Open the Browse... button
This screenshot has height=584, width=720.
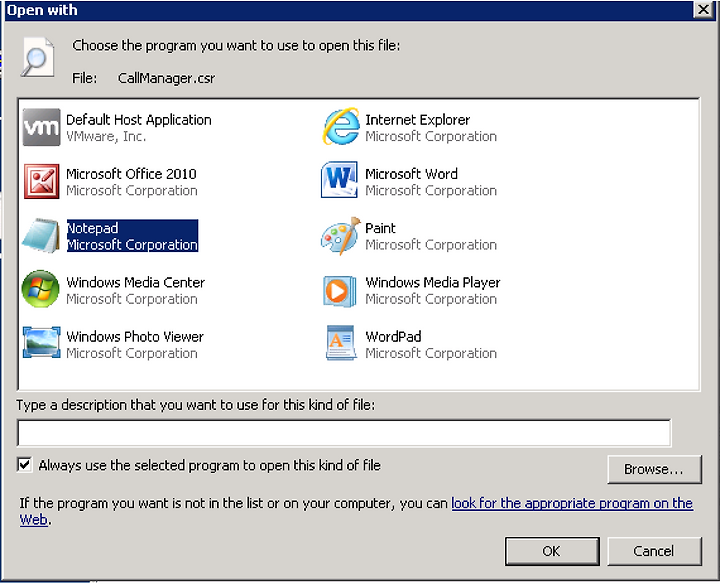[654, 469]
